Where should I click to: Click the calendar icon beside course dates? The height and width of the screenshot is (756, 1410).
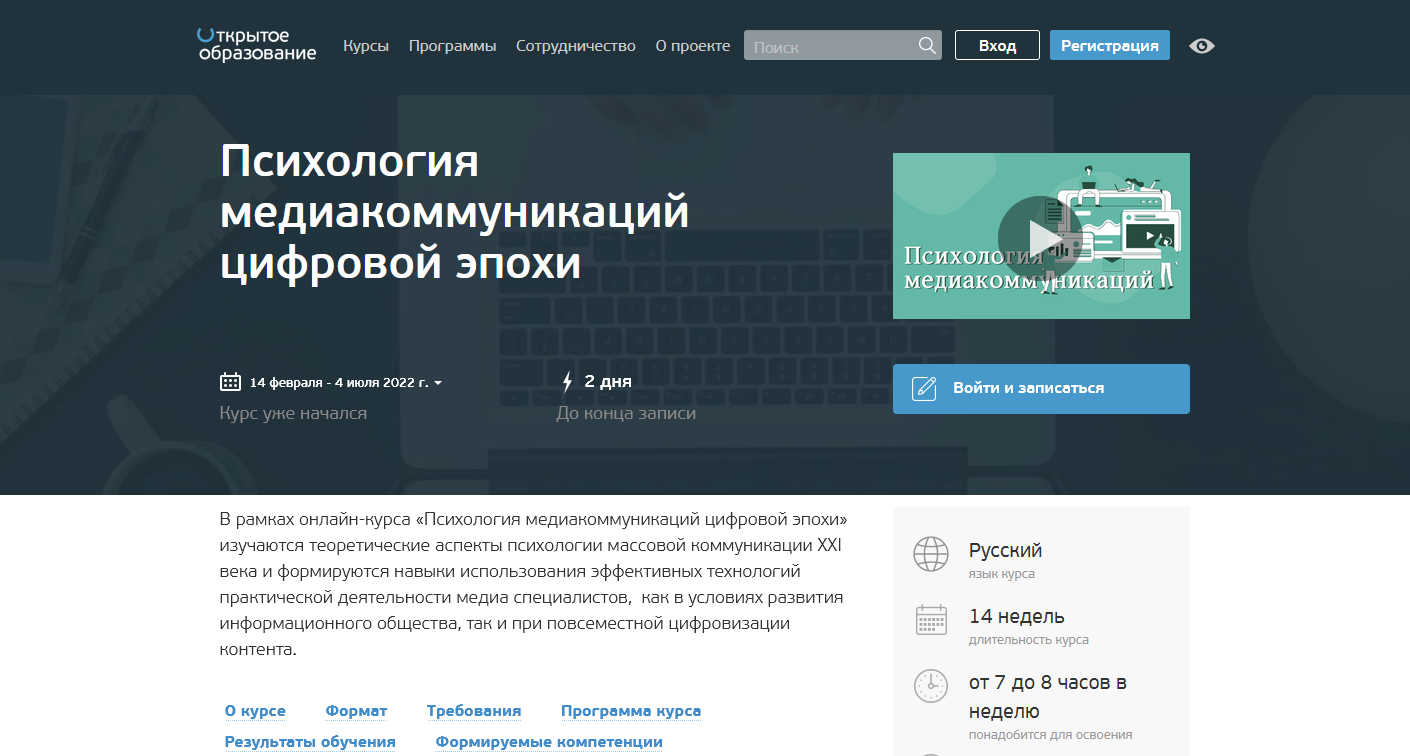[230, 380]
